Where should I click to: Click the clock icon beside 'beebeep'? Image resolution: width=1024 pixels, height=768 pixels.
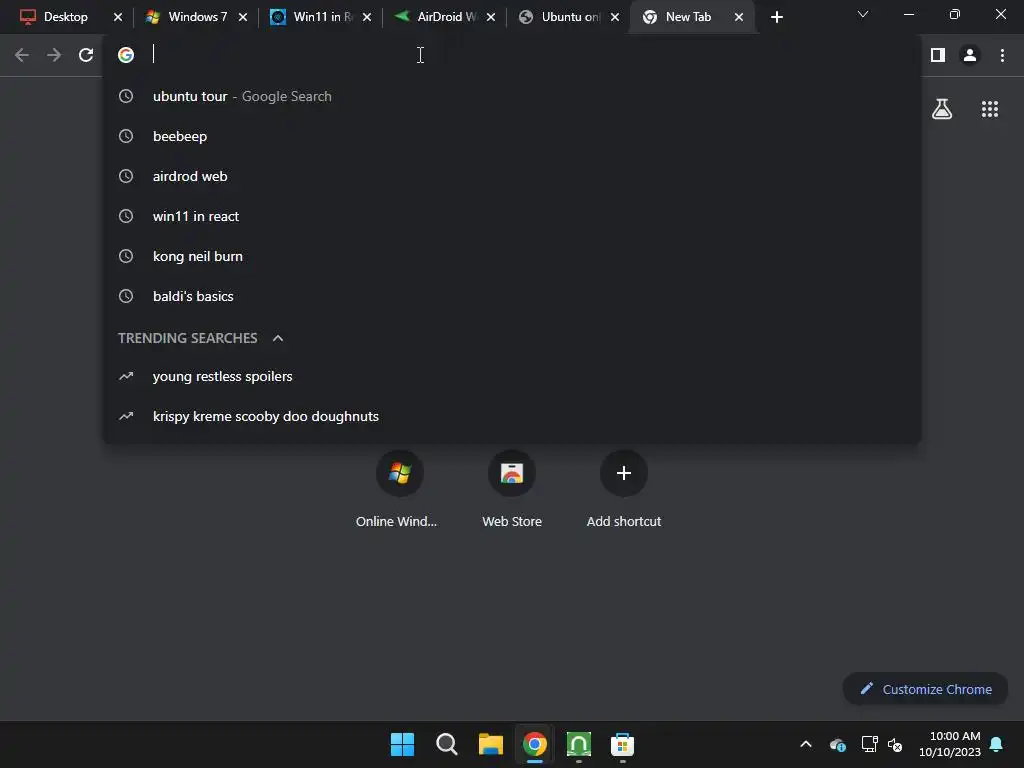point(126,136)
